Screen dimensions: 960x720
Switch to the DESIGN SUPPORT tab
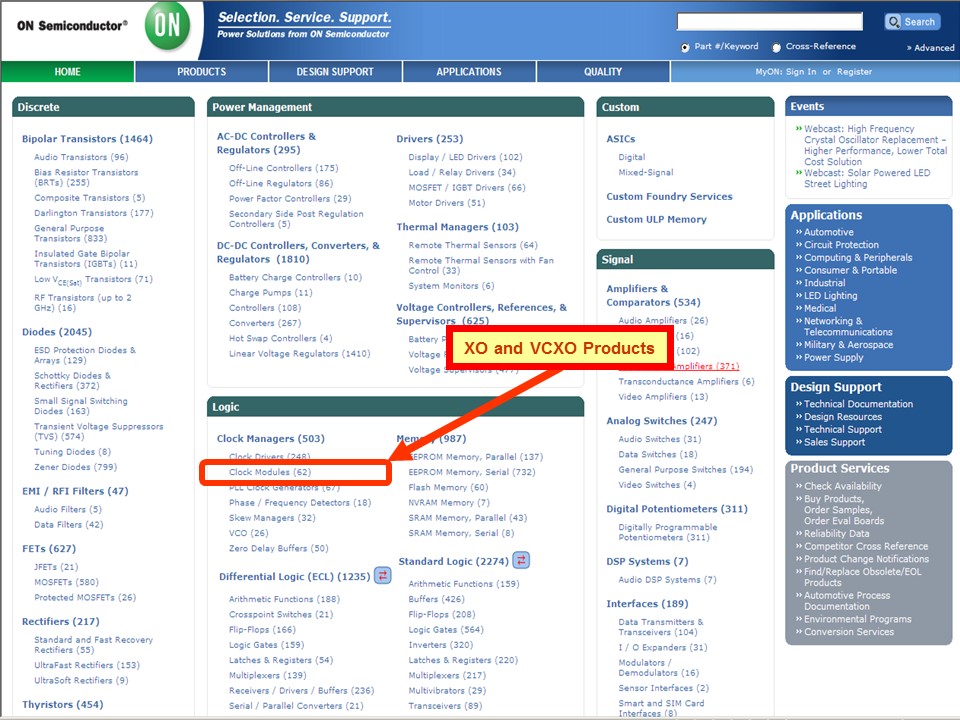[x=335, y=72]
